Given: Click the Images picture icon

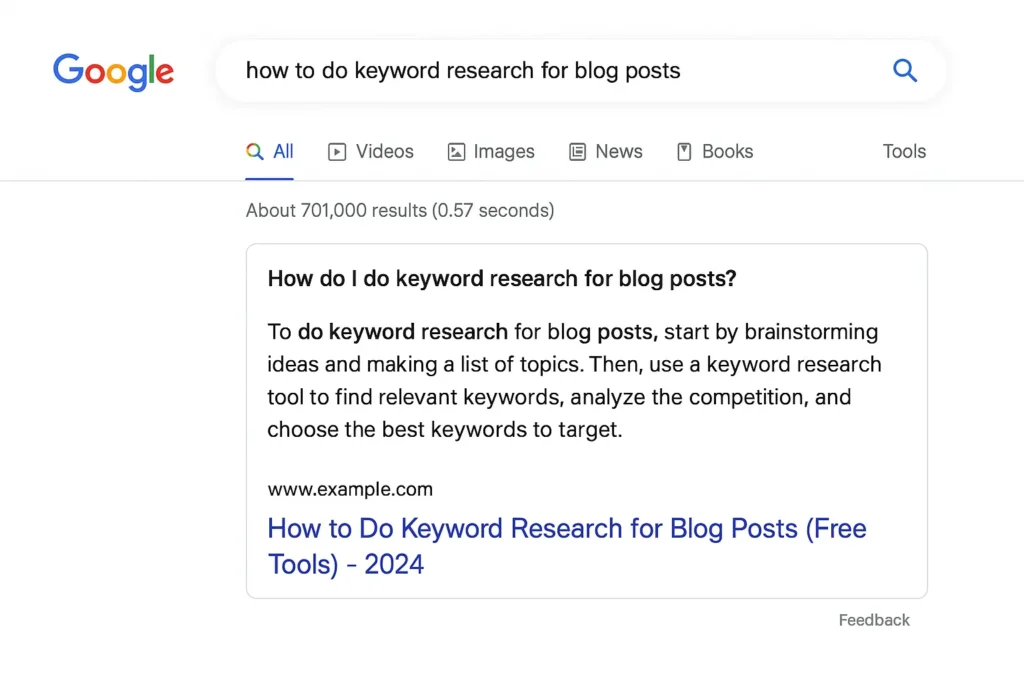Looking at the screenshot, I should coord(457,151).
